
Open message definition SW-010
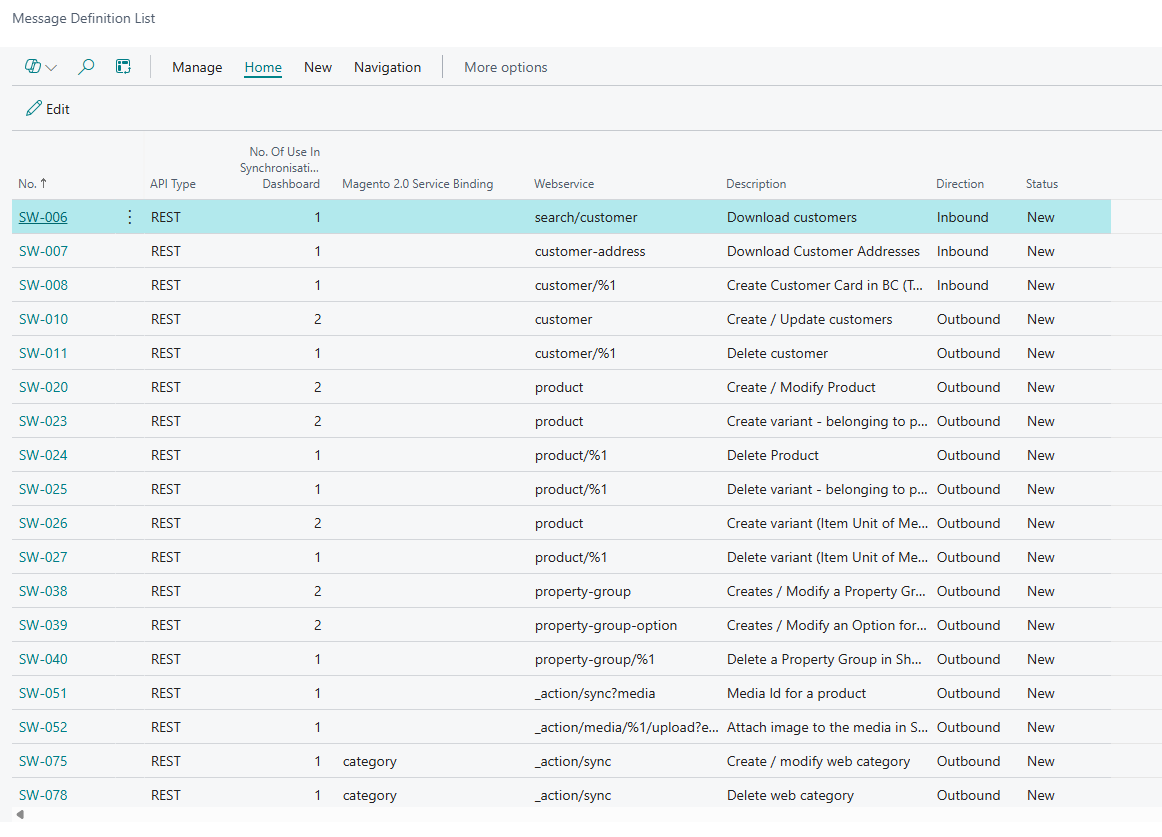click(43, 320)
